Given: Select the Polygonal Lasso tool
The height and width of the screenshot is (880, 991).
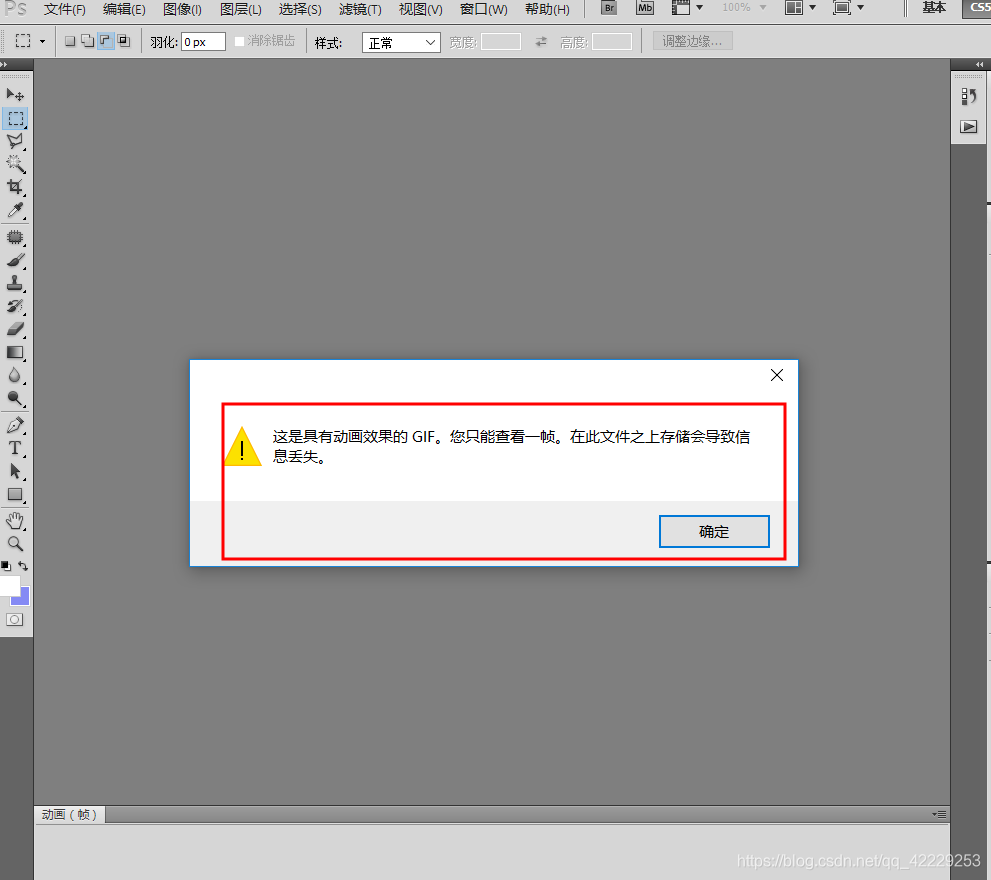Looking at the screenshot, I should (x=15, y=141).
